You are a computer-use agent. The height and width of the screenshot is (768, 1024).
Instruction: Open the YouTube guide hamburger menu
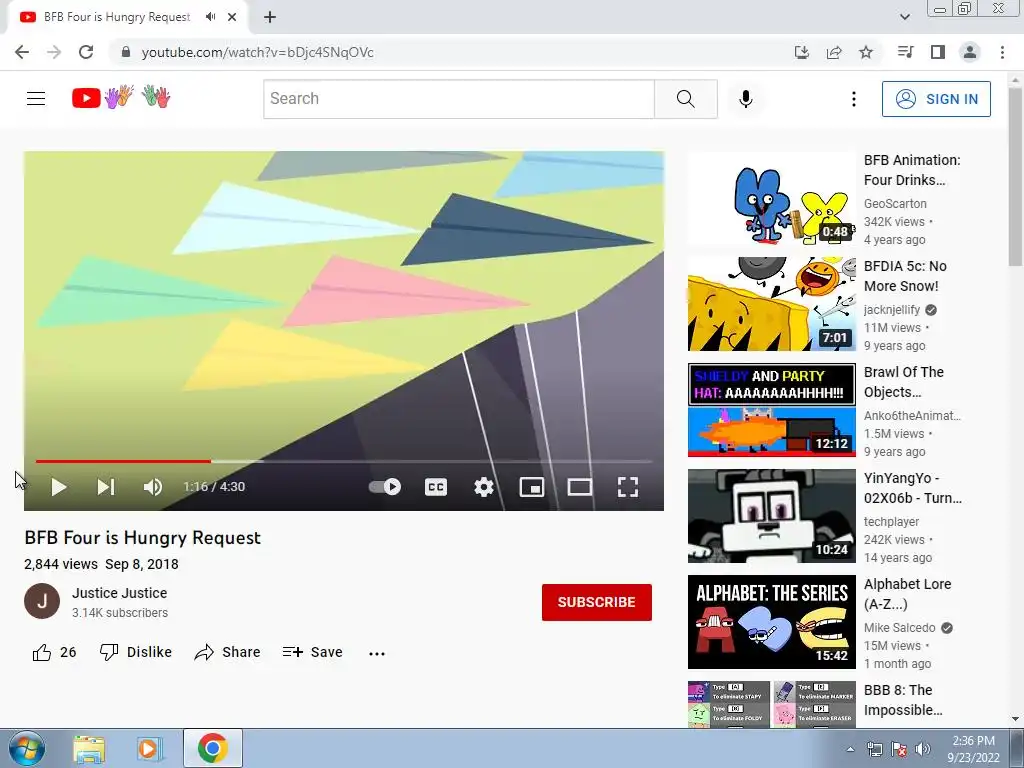tap(36, 99)
